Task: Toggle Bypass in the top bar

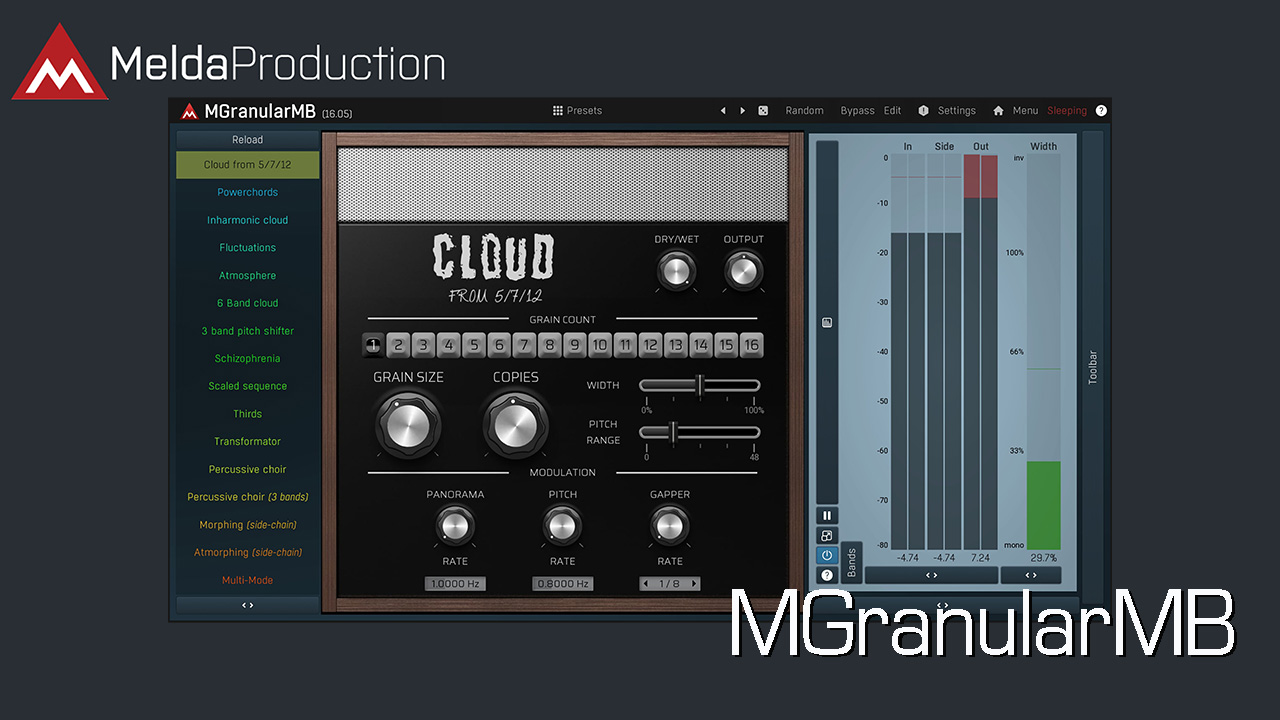Action: pyautogui.click(x=857, y=111)
